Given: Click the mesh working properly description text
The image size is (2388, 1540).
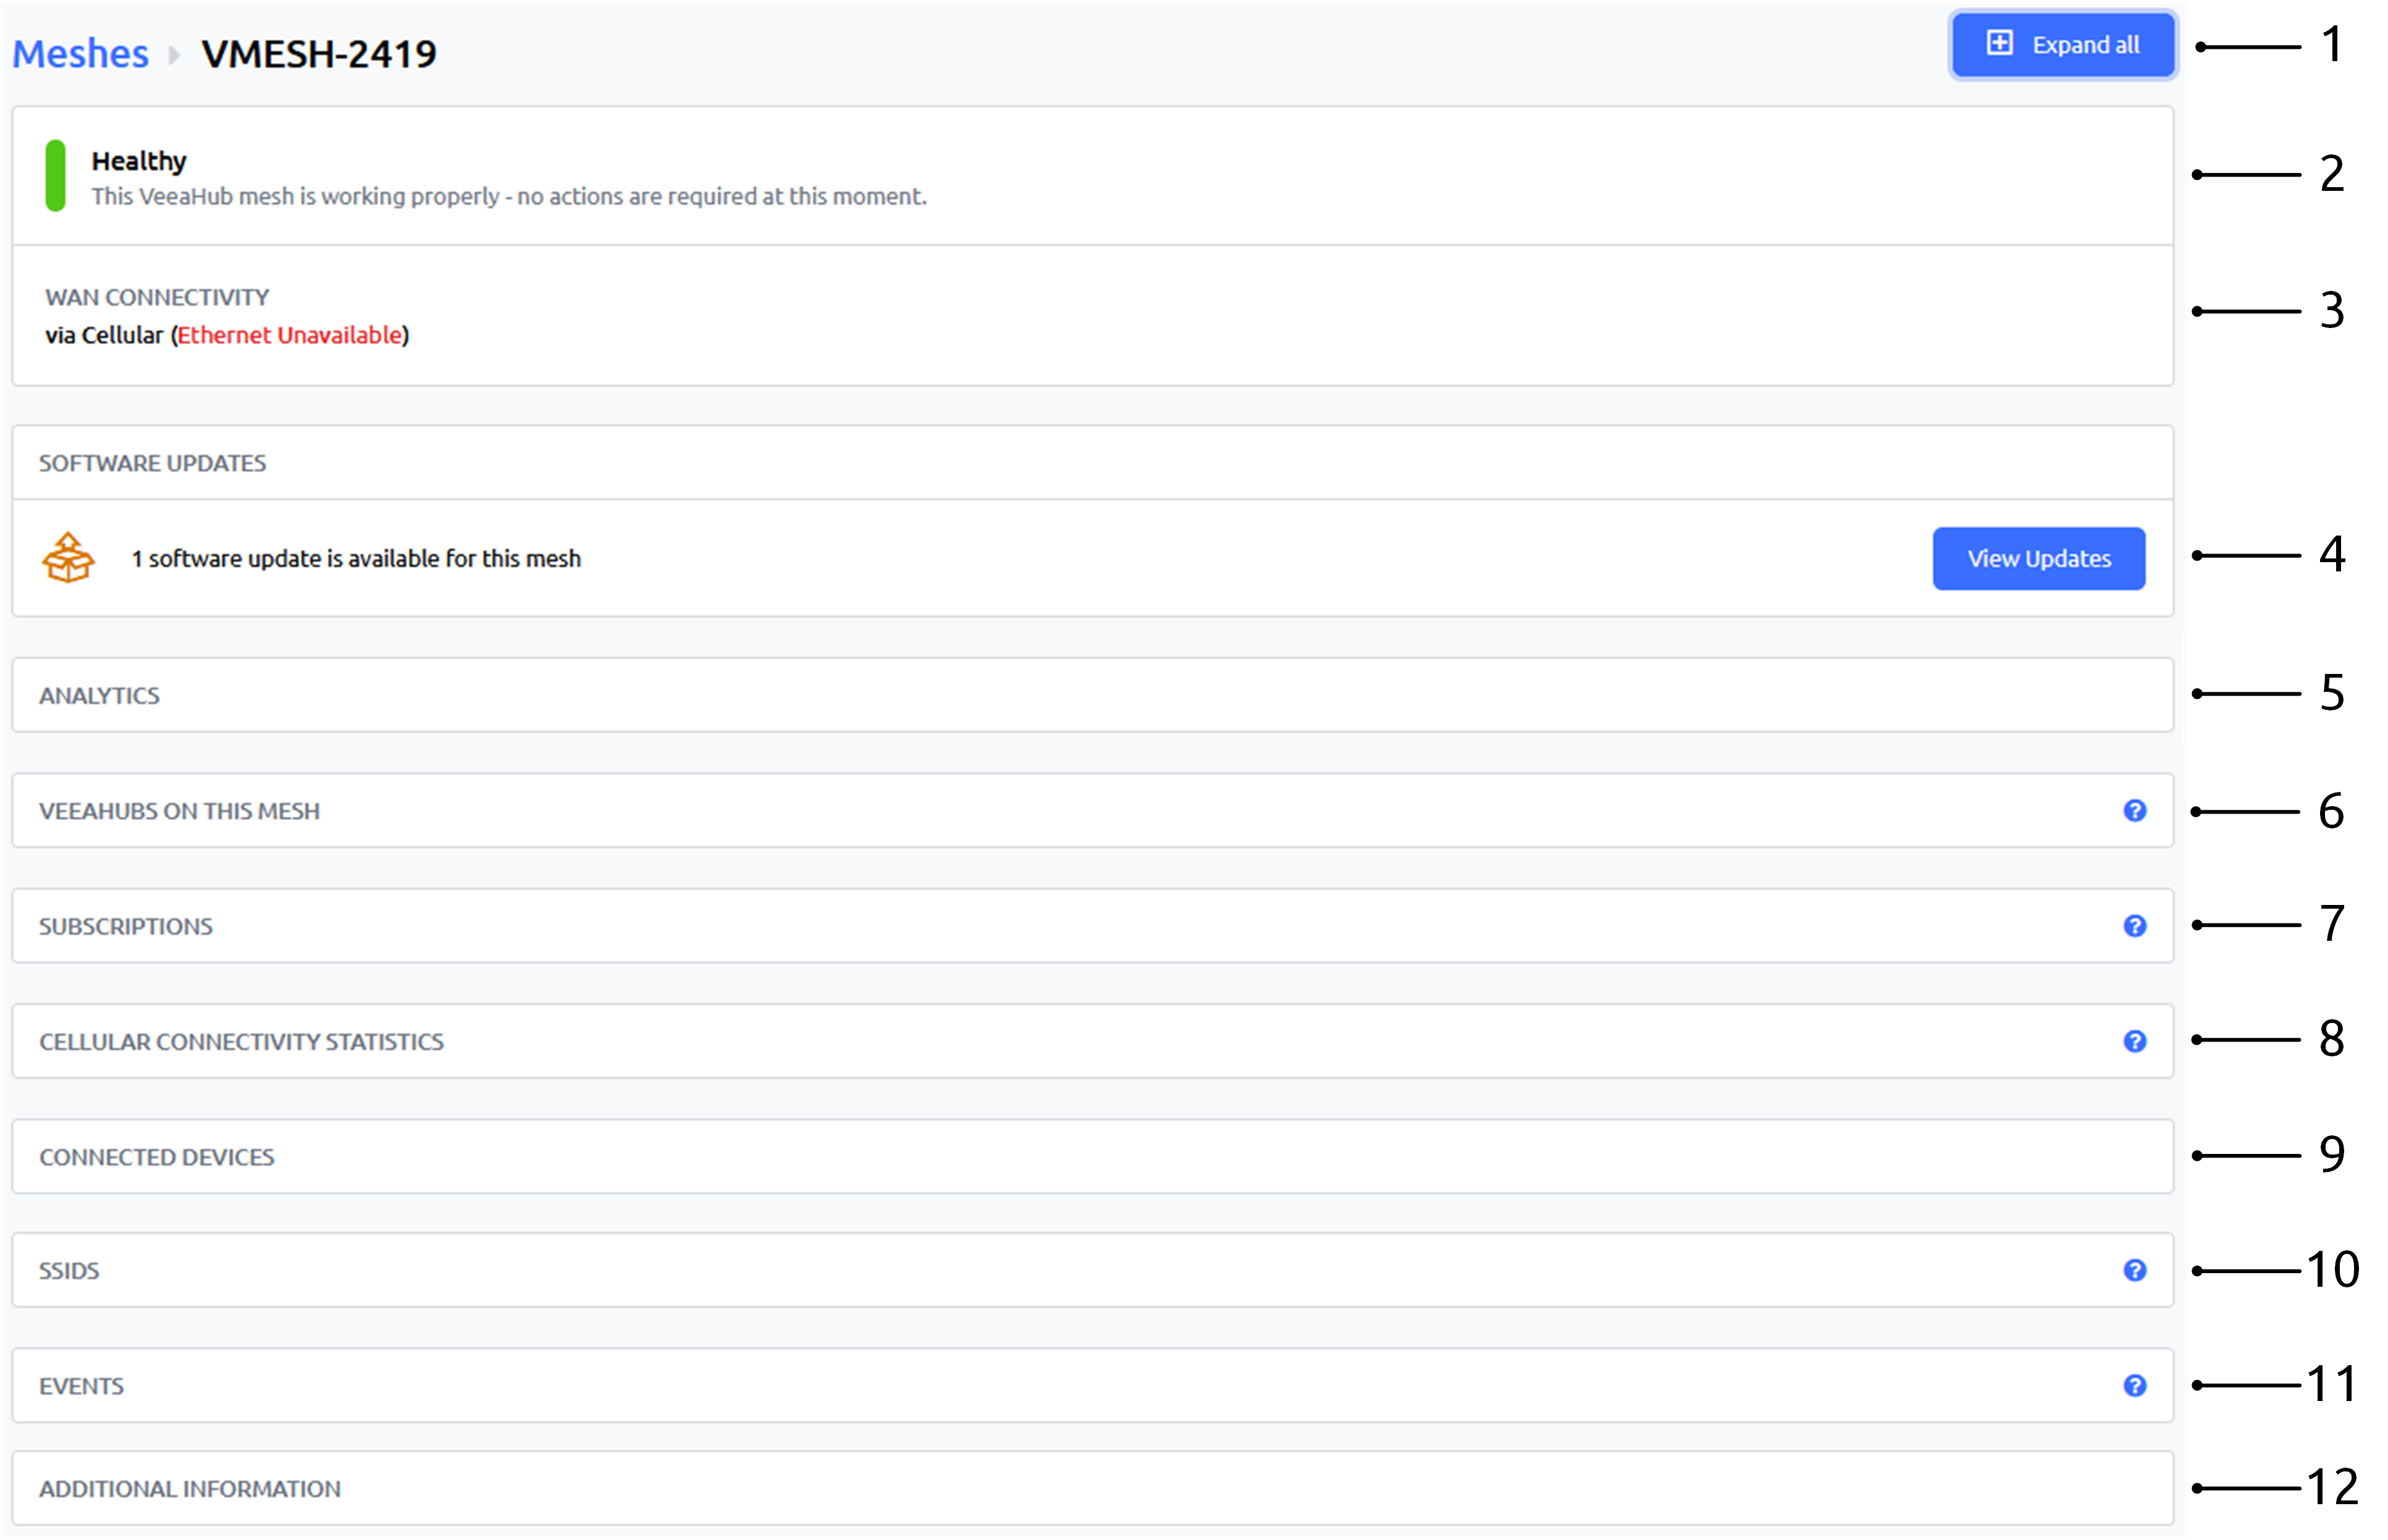Looking at the screenshot, I should 509,196.
